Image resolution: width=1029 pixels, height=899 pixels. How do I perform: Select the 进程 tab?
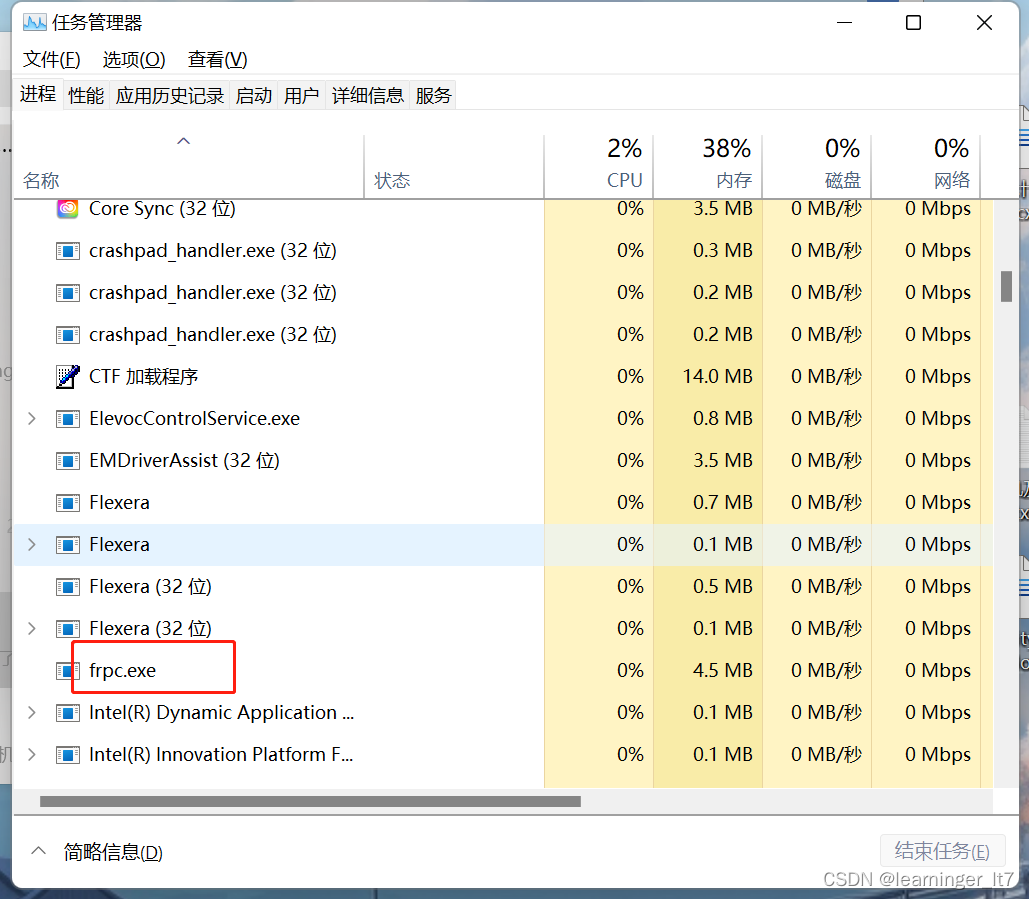tap(38, 94)
